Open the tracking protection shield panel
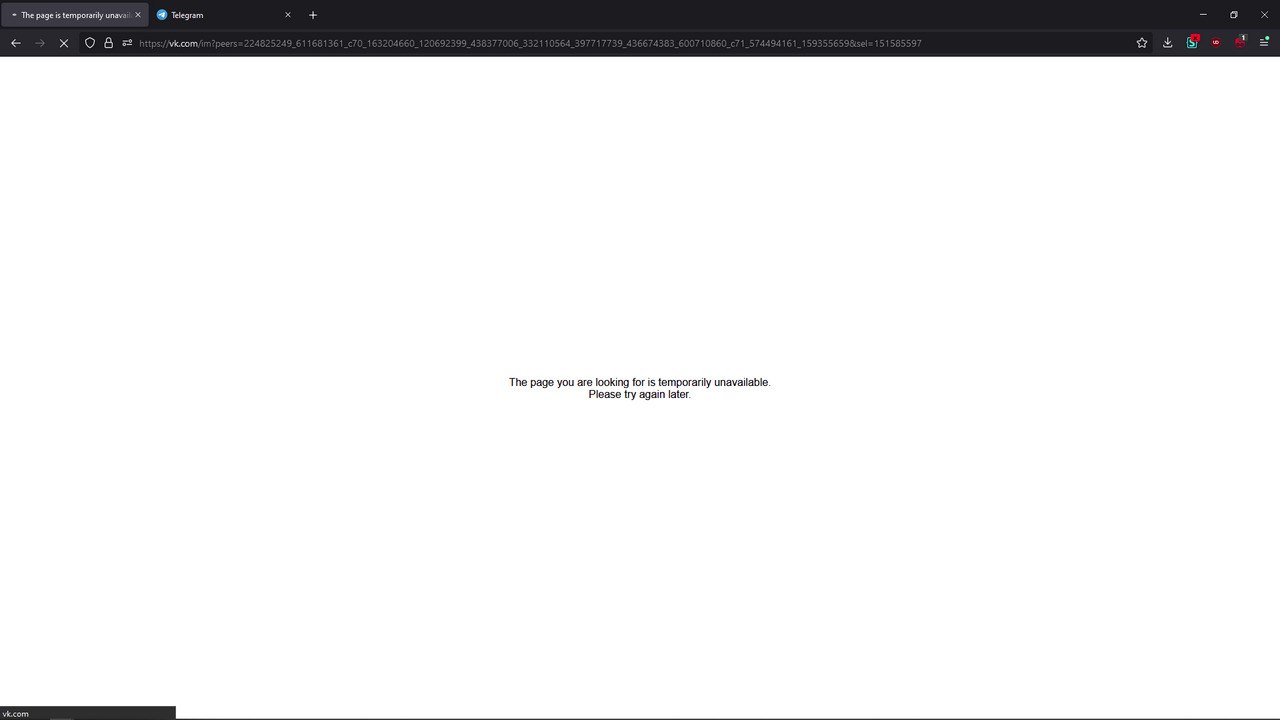Screen dimensions: 1280x720 (90, 43)
